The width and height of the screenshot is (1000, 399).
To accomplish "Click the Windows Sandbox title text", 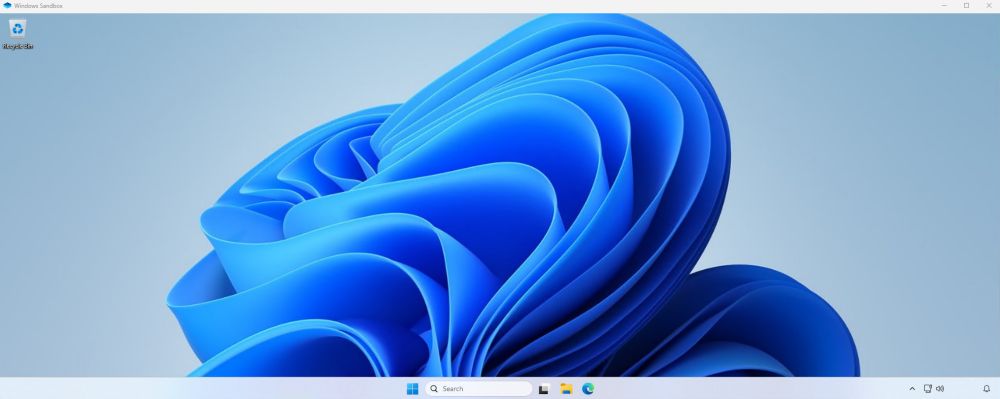I will click(x=38, y=6).
